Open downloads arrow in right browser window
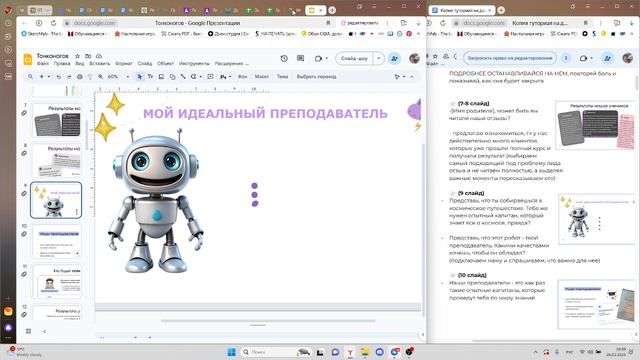 (x=632, y=23)
